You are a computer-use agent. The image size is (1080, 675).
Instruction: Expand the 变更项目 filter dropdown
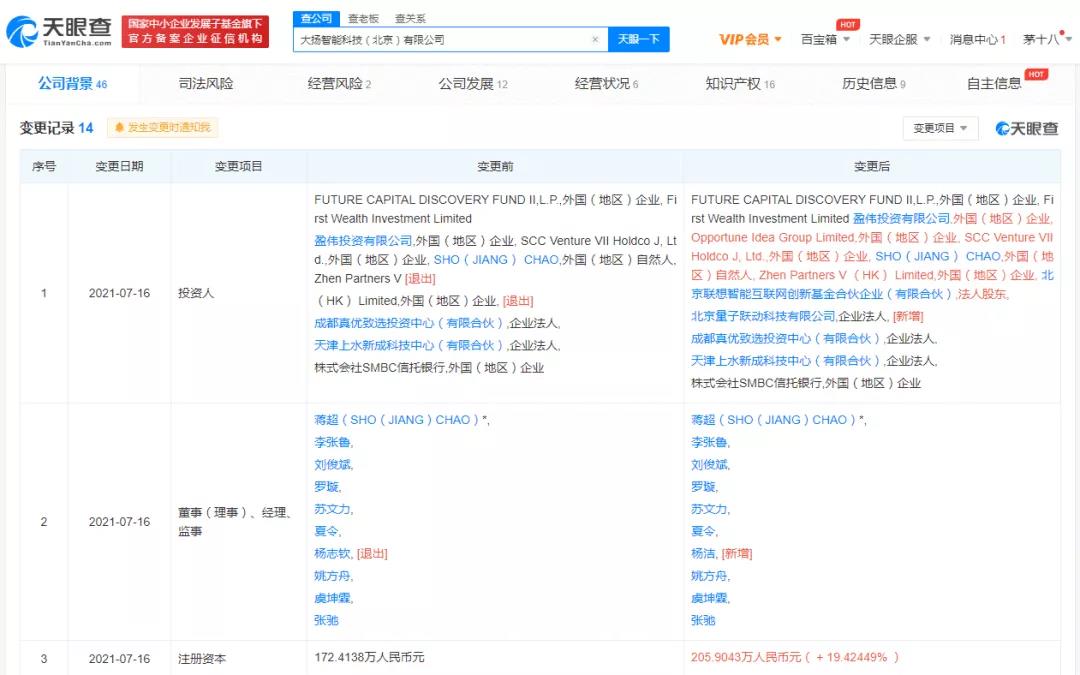point(940,128)
